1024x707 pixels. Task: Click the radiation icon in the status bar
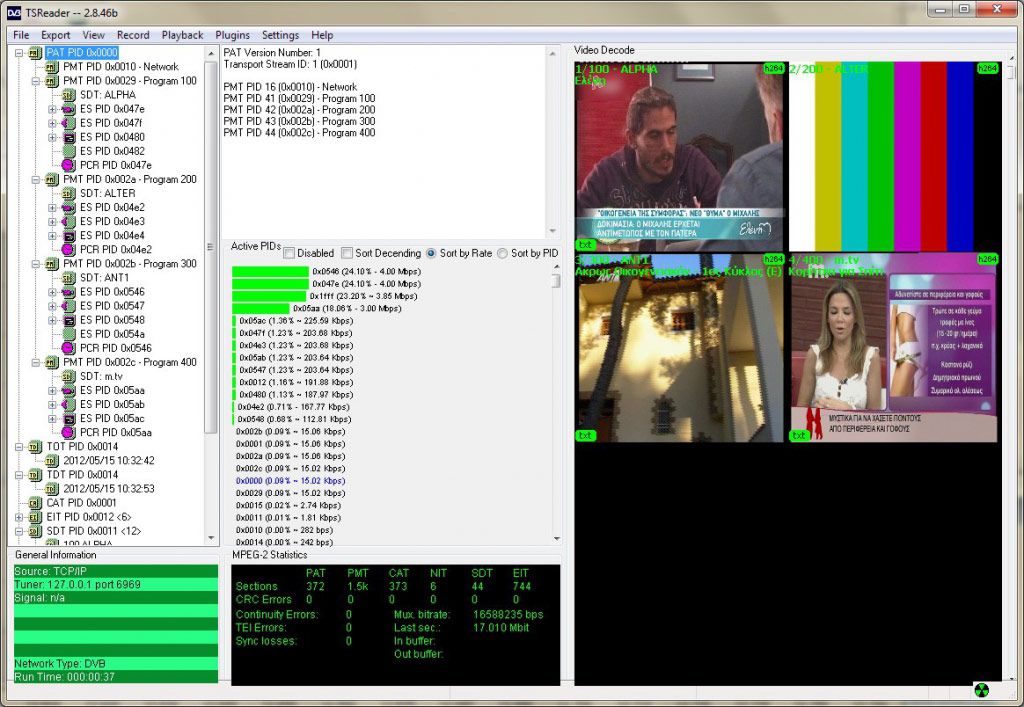tap(982, 690)
